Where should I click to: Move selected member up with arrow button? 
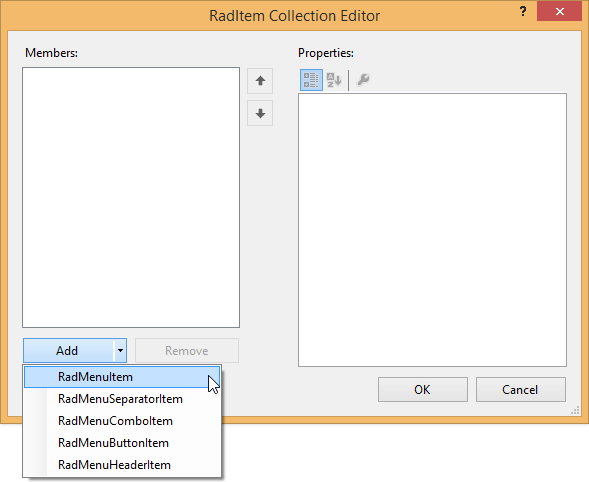260,81
